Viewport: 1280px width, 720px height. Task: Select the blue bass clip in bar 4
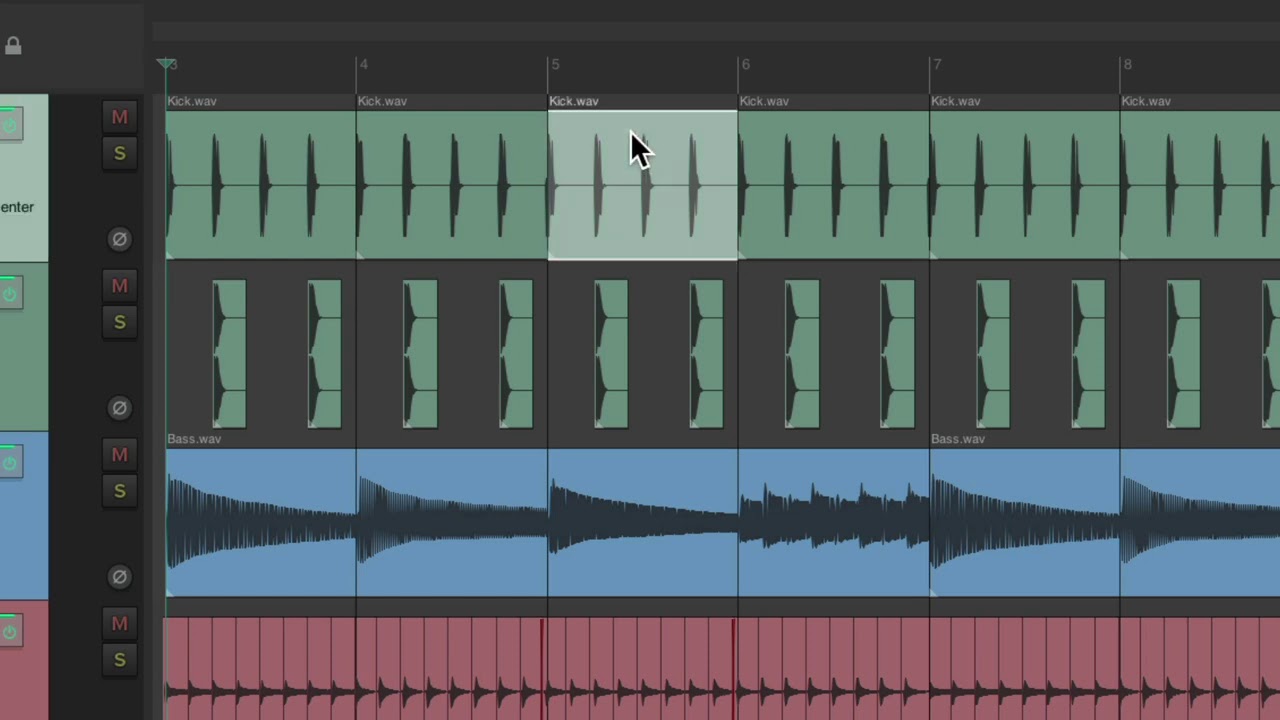tap(452, 523)
